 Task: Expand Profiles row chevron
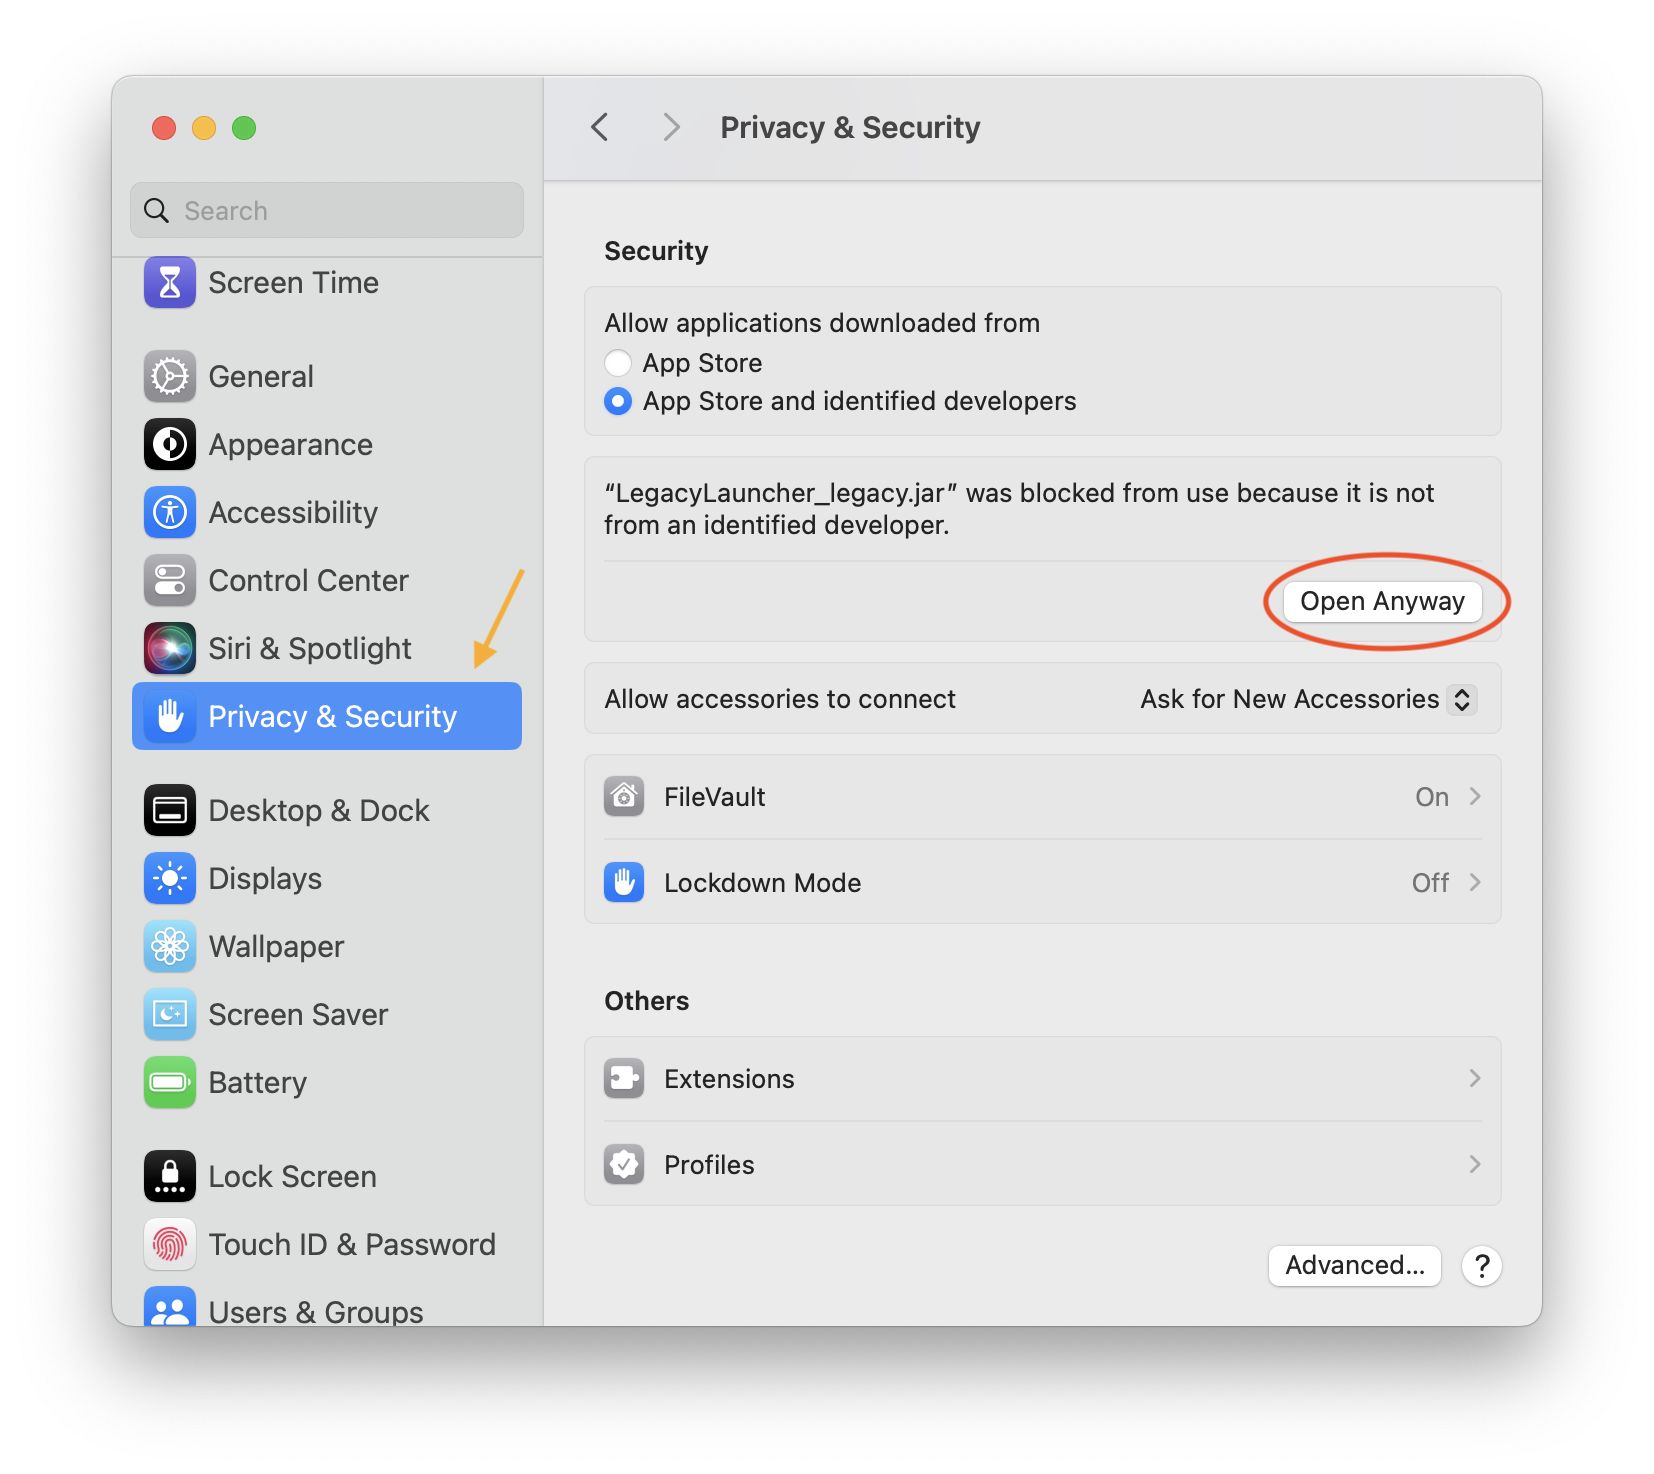point(1475,1164)
